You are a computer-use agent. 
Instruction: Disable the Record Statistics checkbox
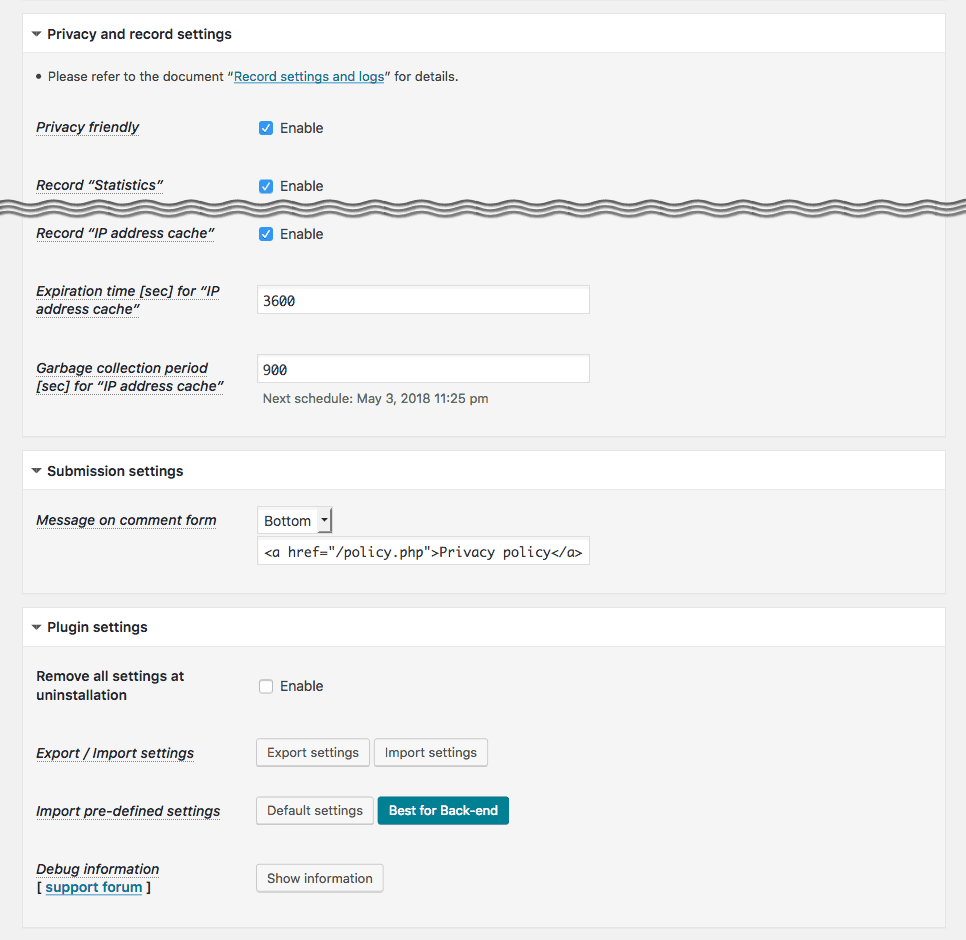266,186
